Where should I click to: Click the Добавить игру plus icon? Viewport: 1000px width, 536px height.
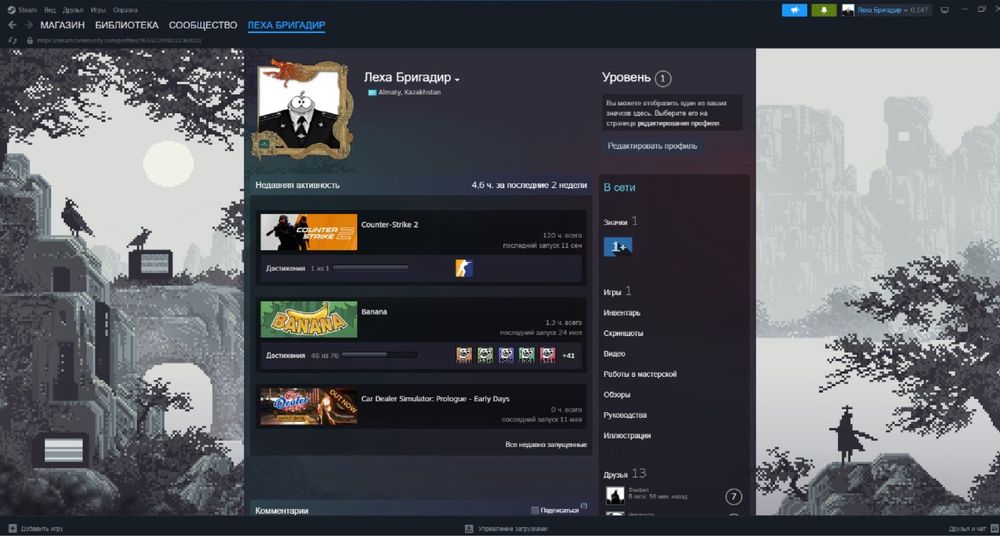(12, 529)
